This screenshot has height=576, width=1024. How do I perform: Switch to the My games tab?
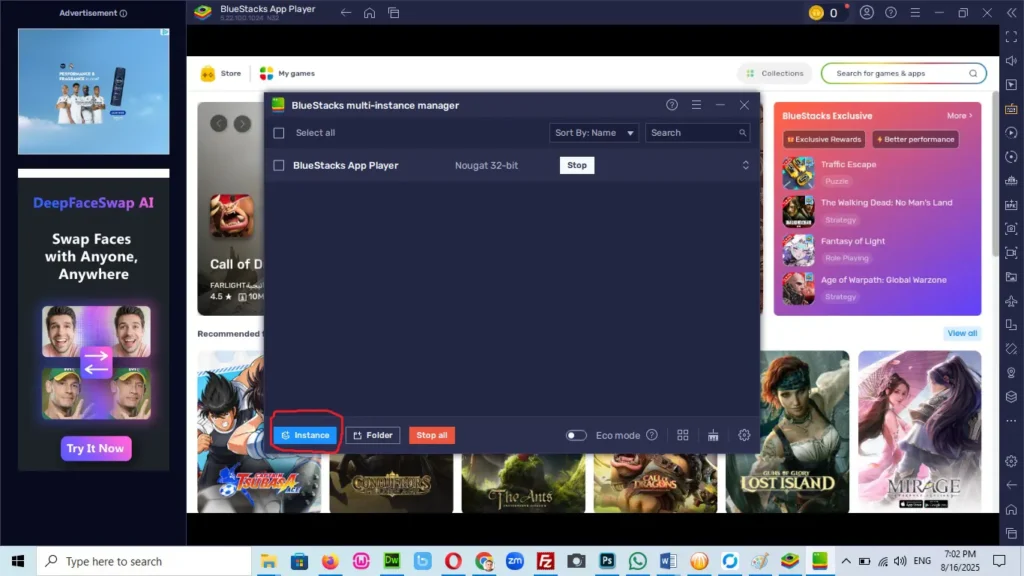tap(287, 73)
